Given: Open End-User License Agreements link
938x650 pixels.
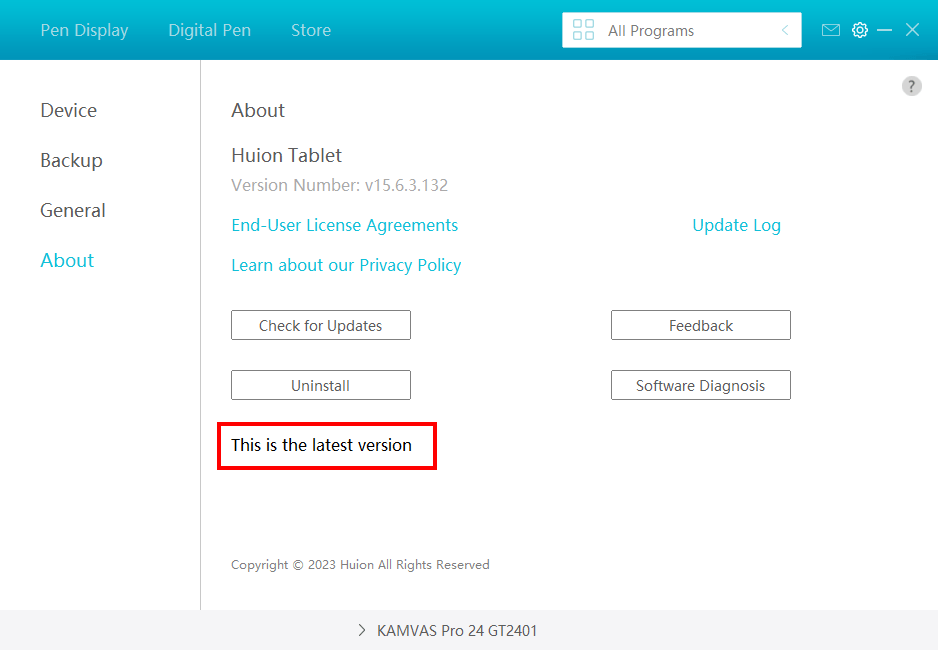Looking at the screenshot, I should pos(345,225).
